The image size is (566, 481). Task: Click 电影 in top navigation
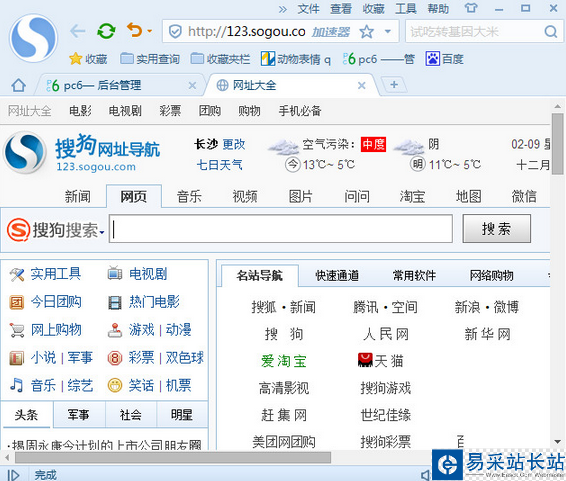click(80, 111)
